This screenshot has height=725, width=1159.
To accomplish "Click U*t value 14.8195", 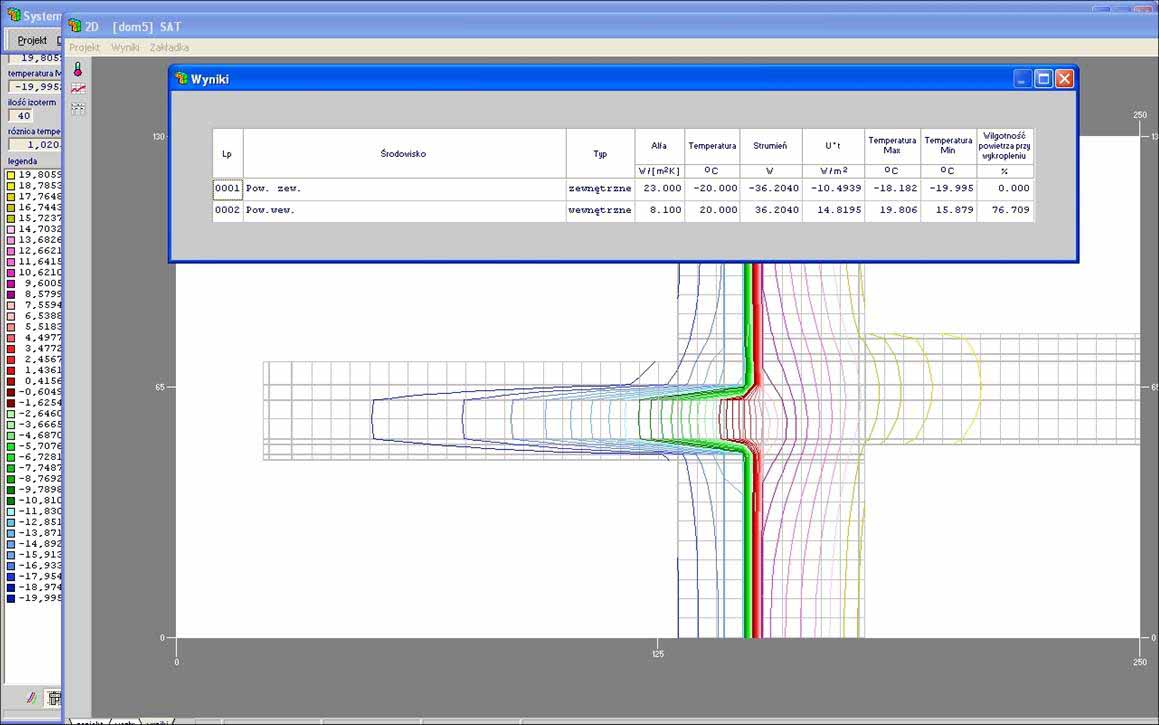I will pos(833,210).
